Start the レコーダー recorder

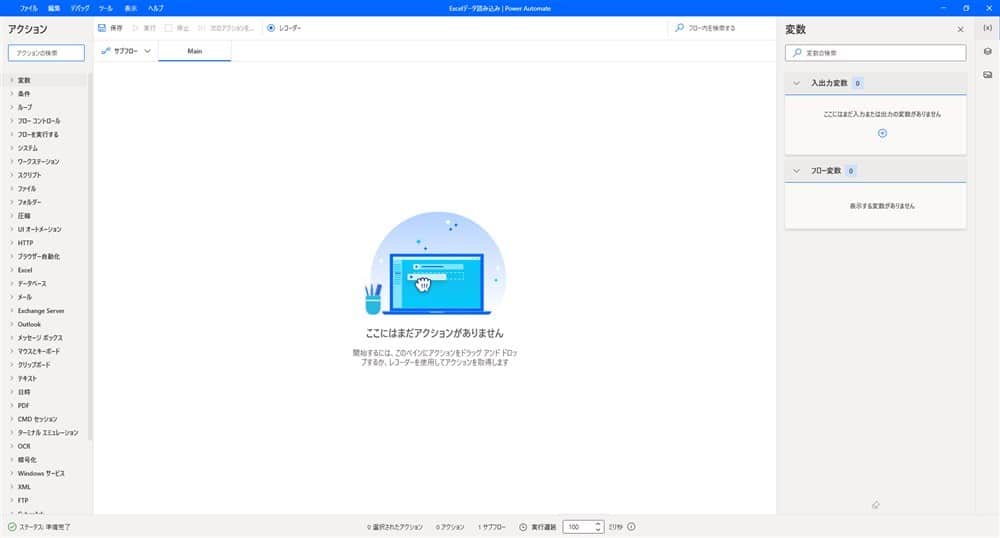pyautogui.click(x=284, y=28)
